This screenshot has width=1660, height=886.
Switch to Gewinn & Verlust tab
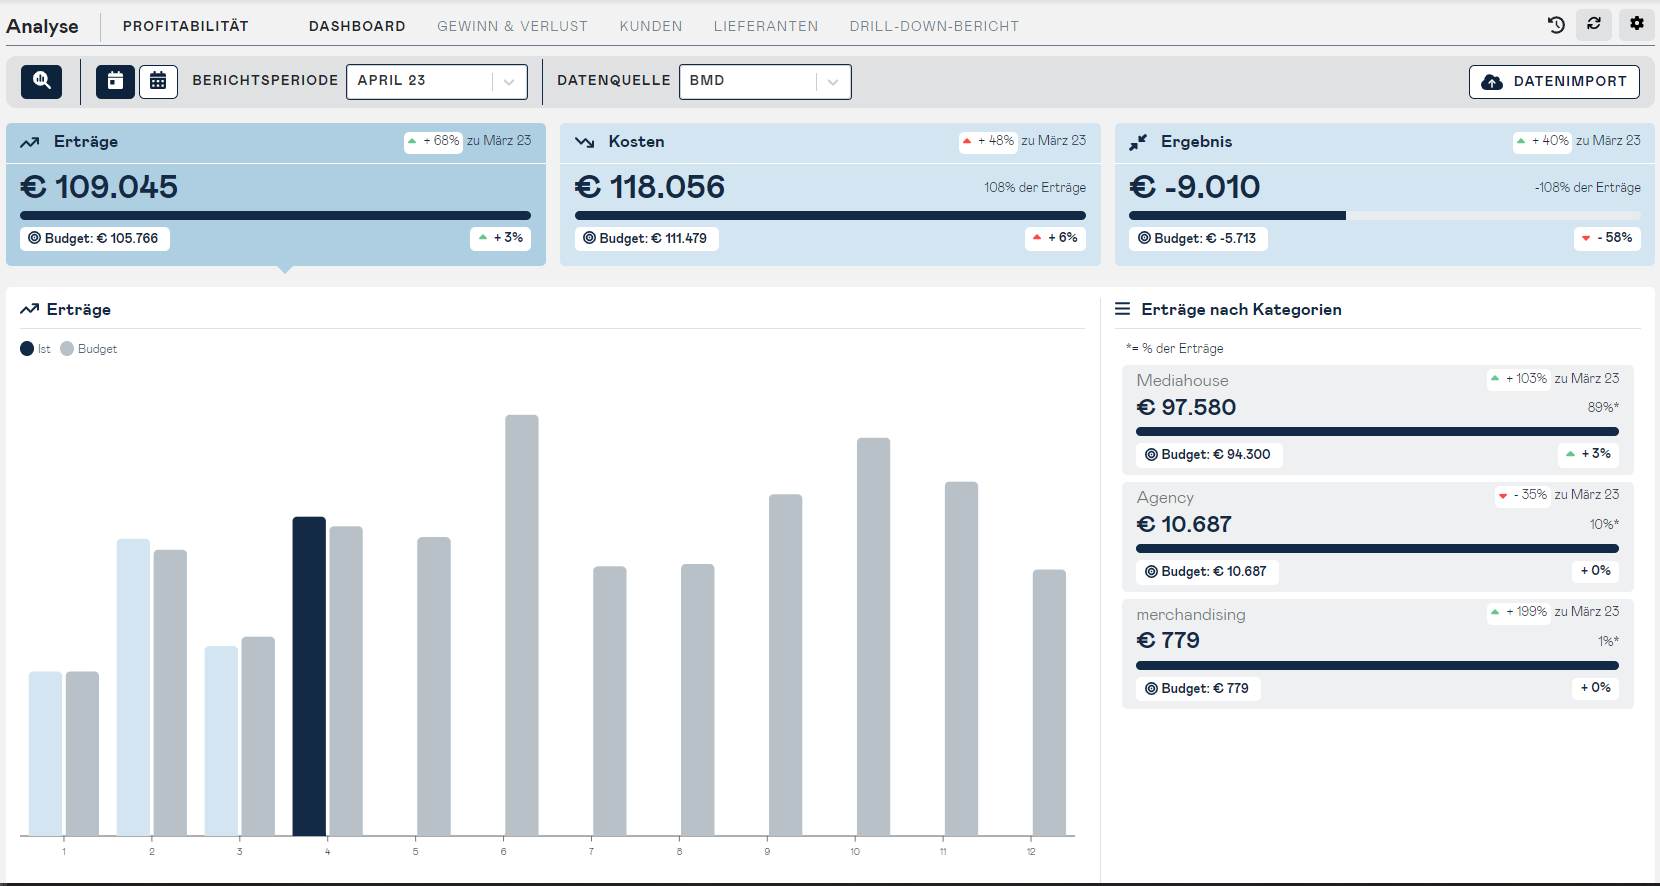[x=512, y=26]
